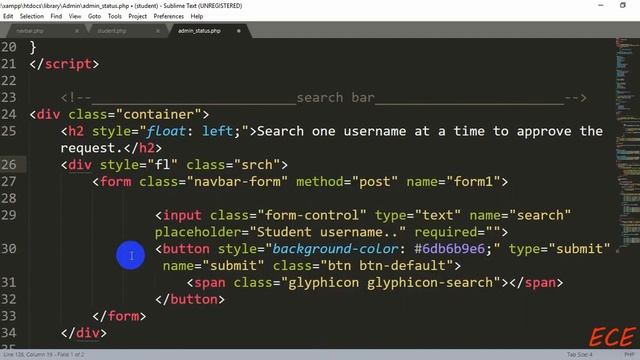
Task: Open the Tab Size 4 indentation selector
Action: [579, 355]
